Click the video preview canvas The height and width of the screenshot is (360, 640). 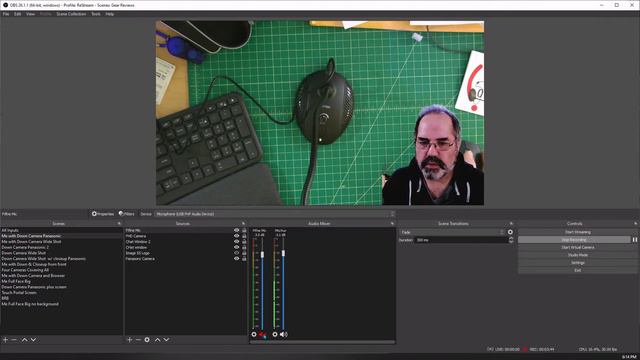(x=320, y=113)
